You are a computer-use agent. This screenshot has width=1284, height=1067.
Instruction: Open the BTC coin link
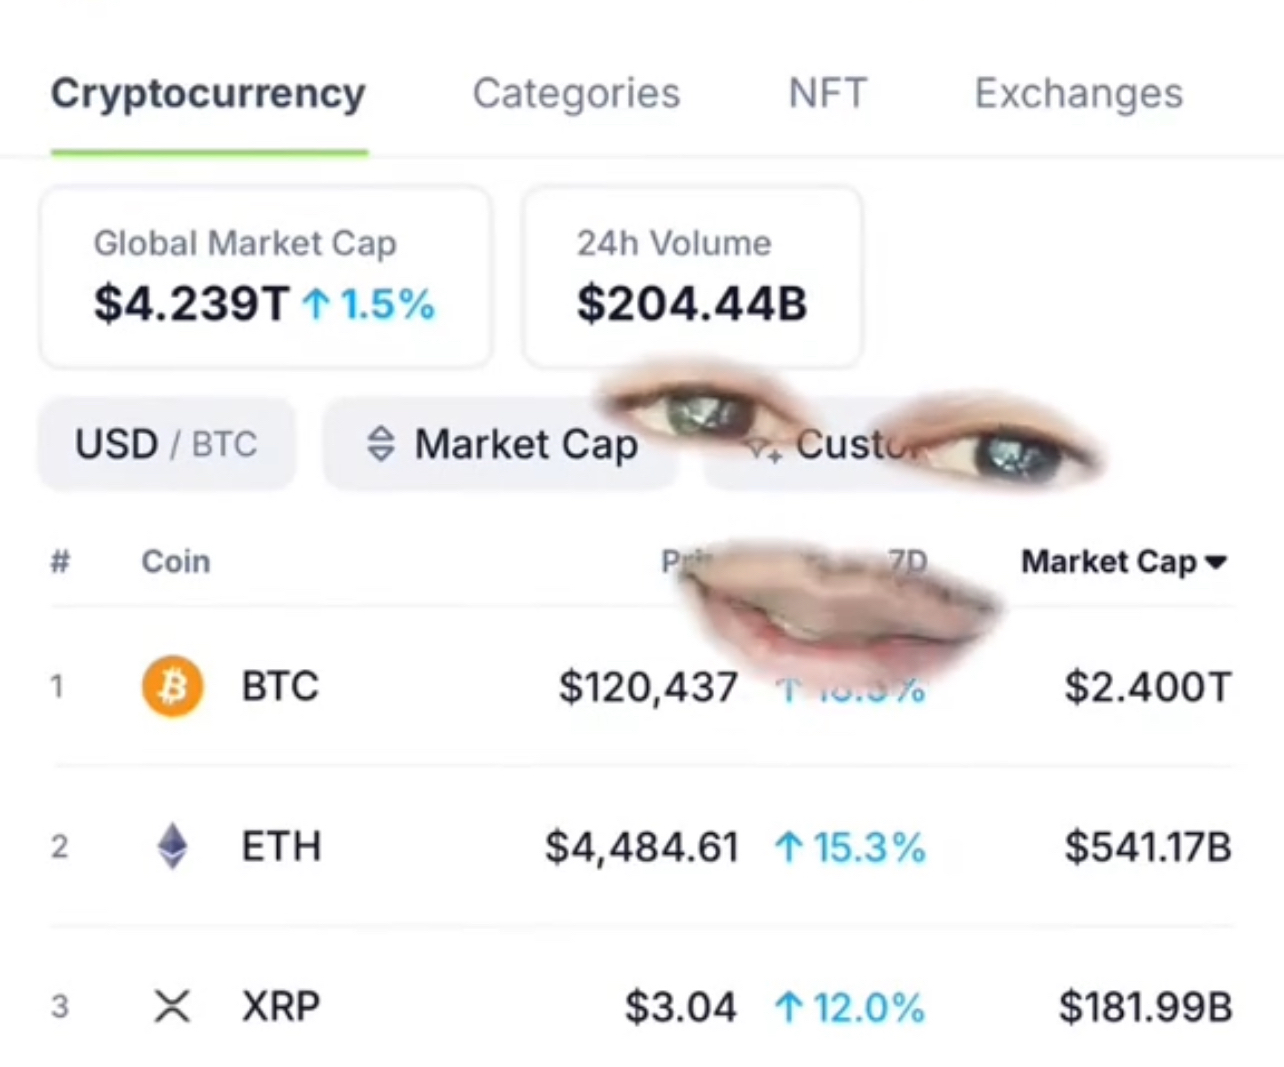pyautogui.click(x=280, y=687)
